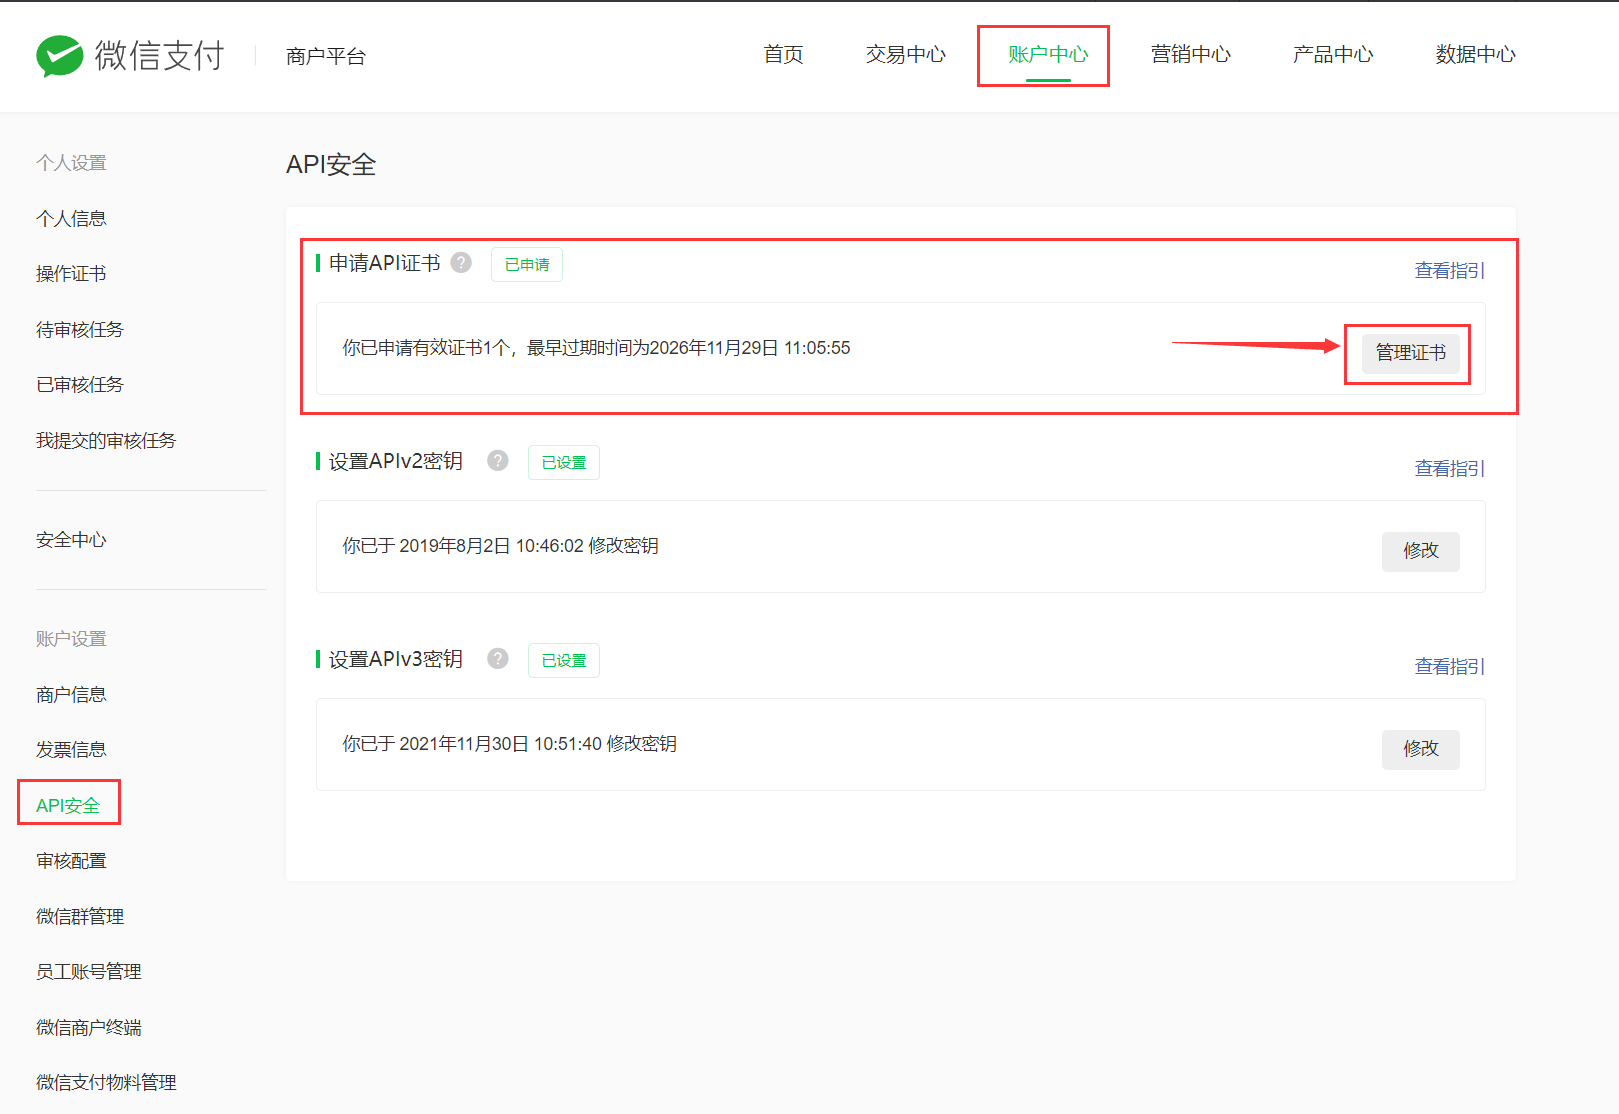The width and height of the screenshot is (1619, 1114).
Task: Go to 安全中心 in the sidebar
Action: pos(71,540)
